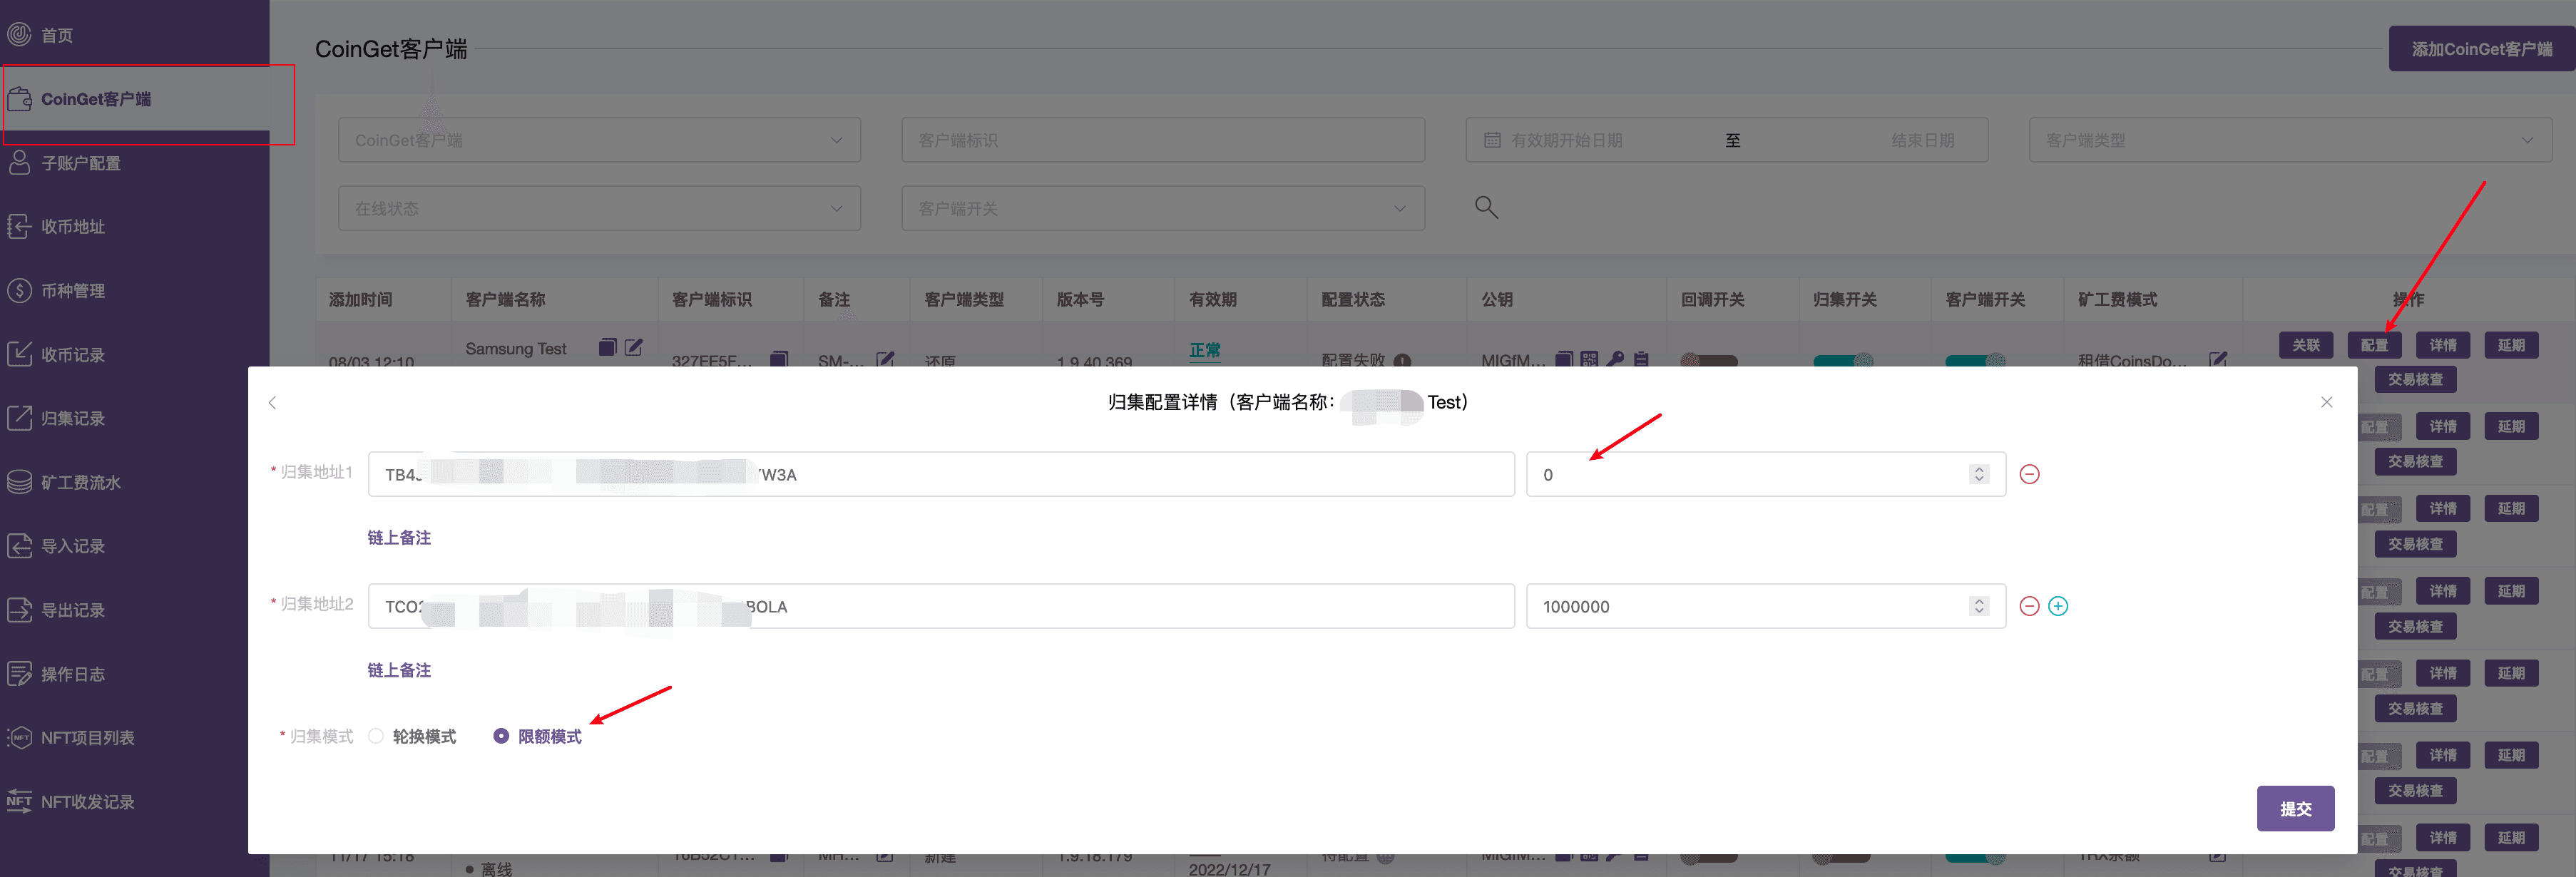The height and width of the screenshot is (877, 2576).
Task: Select the 轮换模式 radio option
Action: (412, 736)
